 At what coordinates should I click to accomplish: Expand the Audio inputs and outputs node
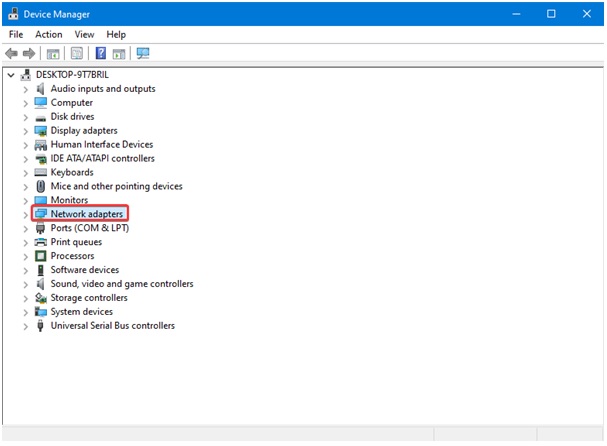(x=26, y=89)
